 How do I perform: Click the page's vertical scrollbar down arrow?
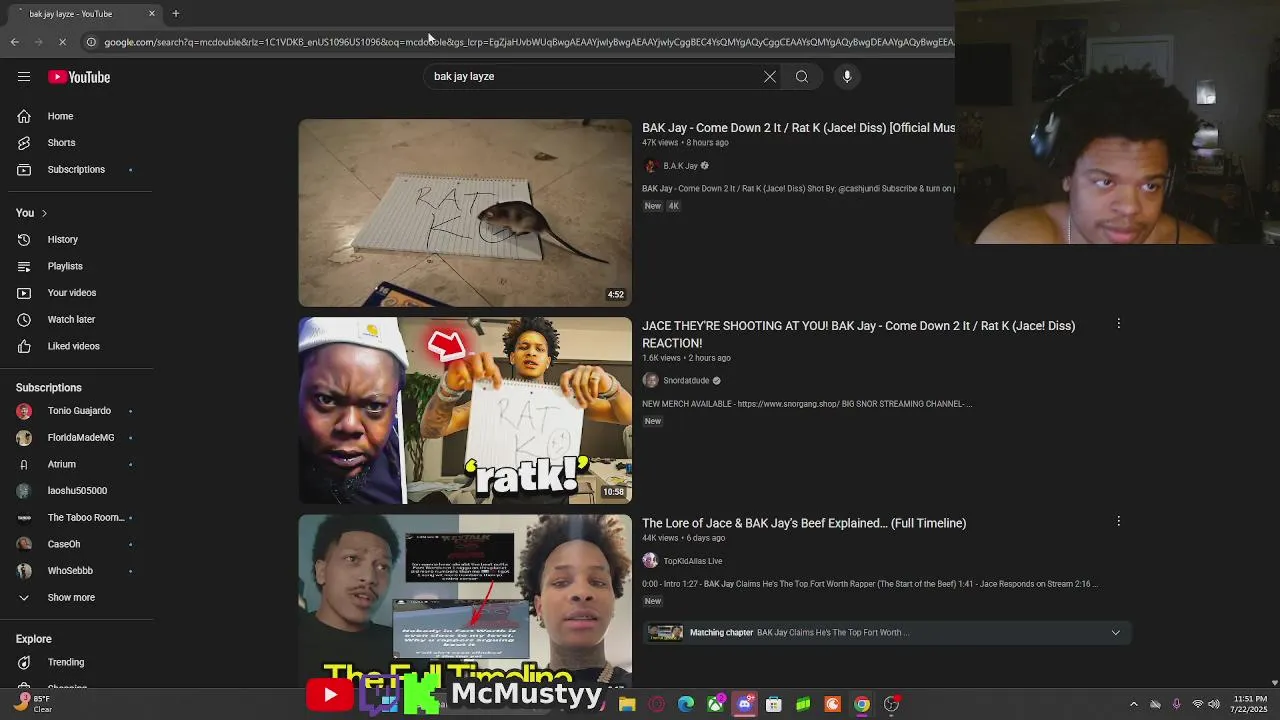pyautogui.click(x=1274, y=683)
